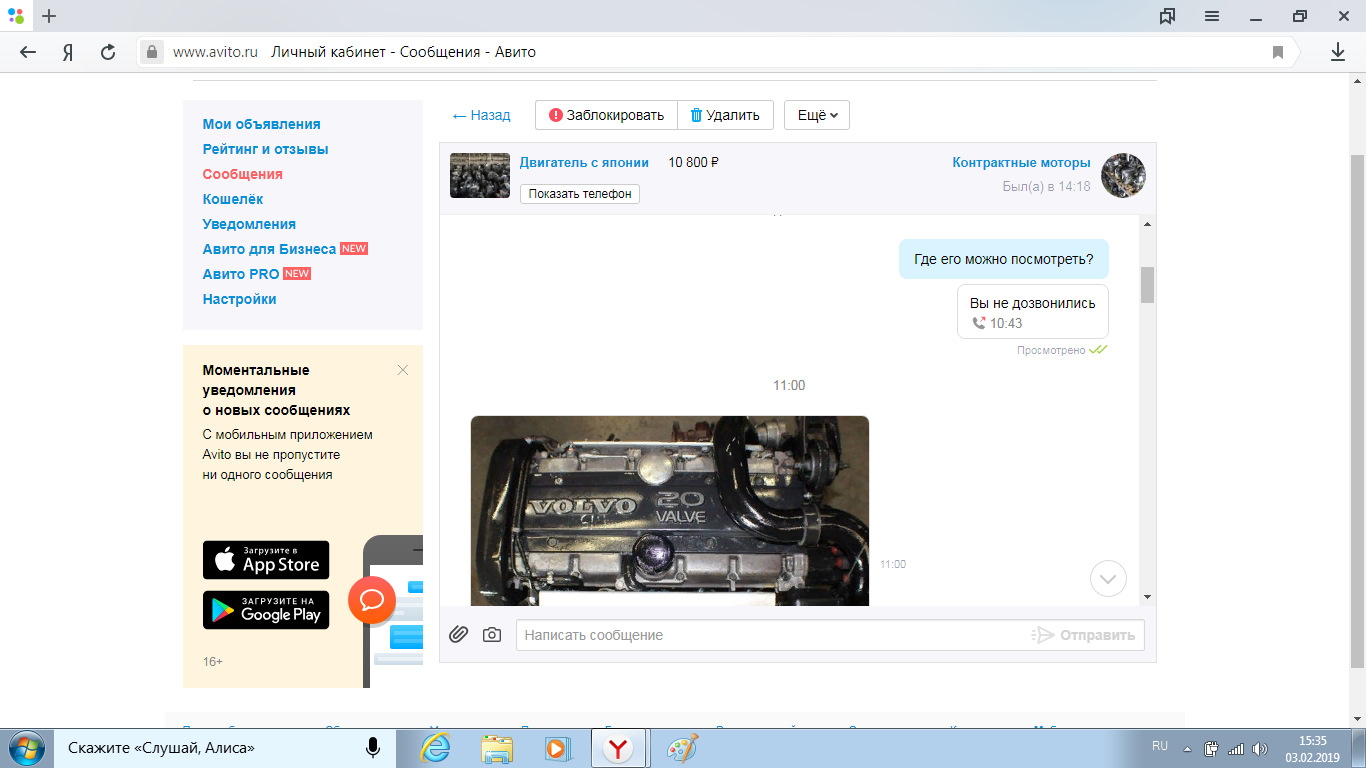Open the browser hamburger menu
Viewport: 1366px width, 768px height.
(1211, 16)
